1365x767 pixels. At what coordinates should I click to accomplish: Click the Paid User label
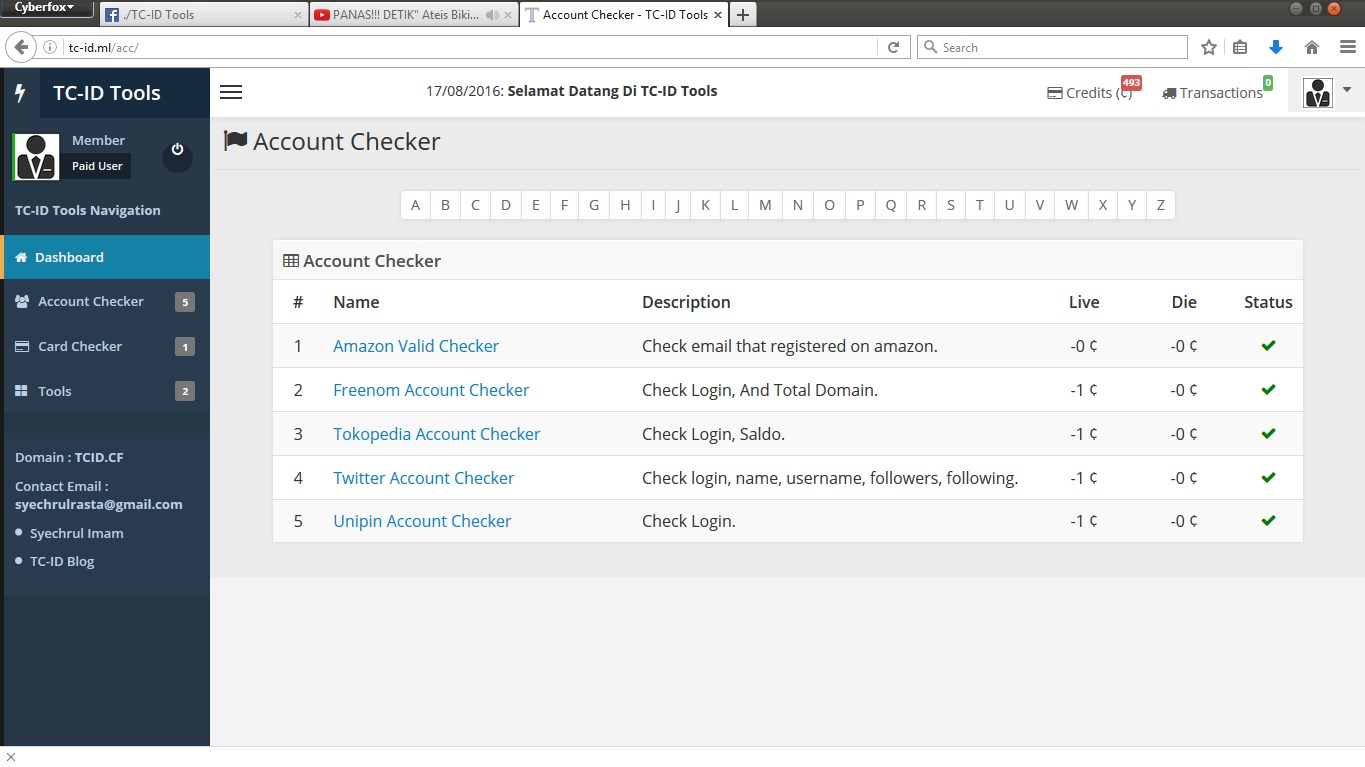coord(97,166)
